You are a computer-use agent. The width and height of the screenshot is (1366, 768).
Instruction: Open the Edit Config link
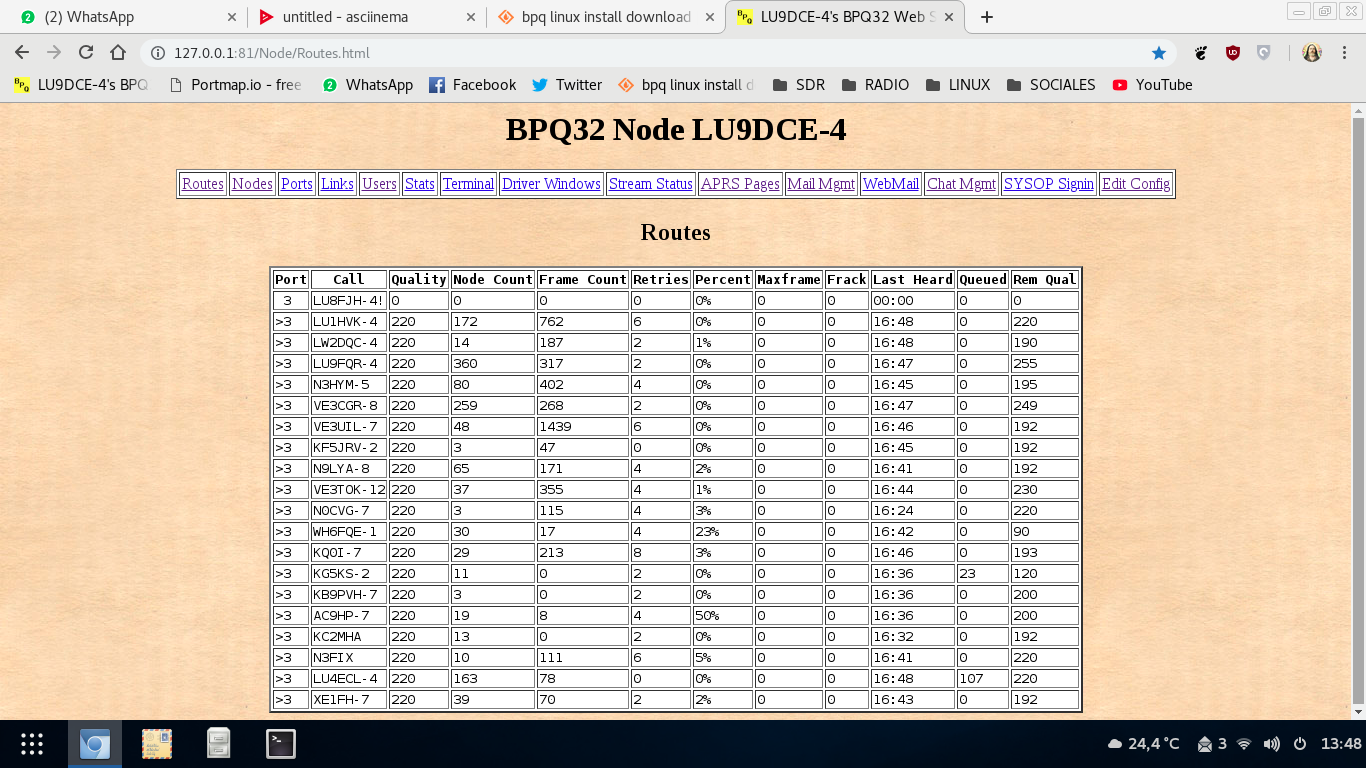(1135, 184)
